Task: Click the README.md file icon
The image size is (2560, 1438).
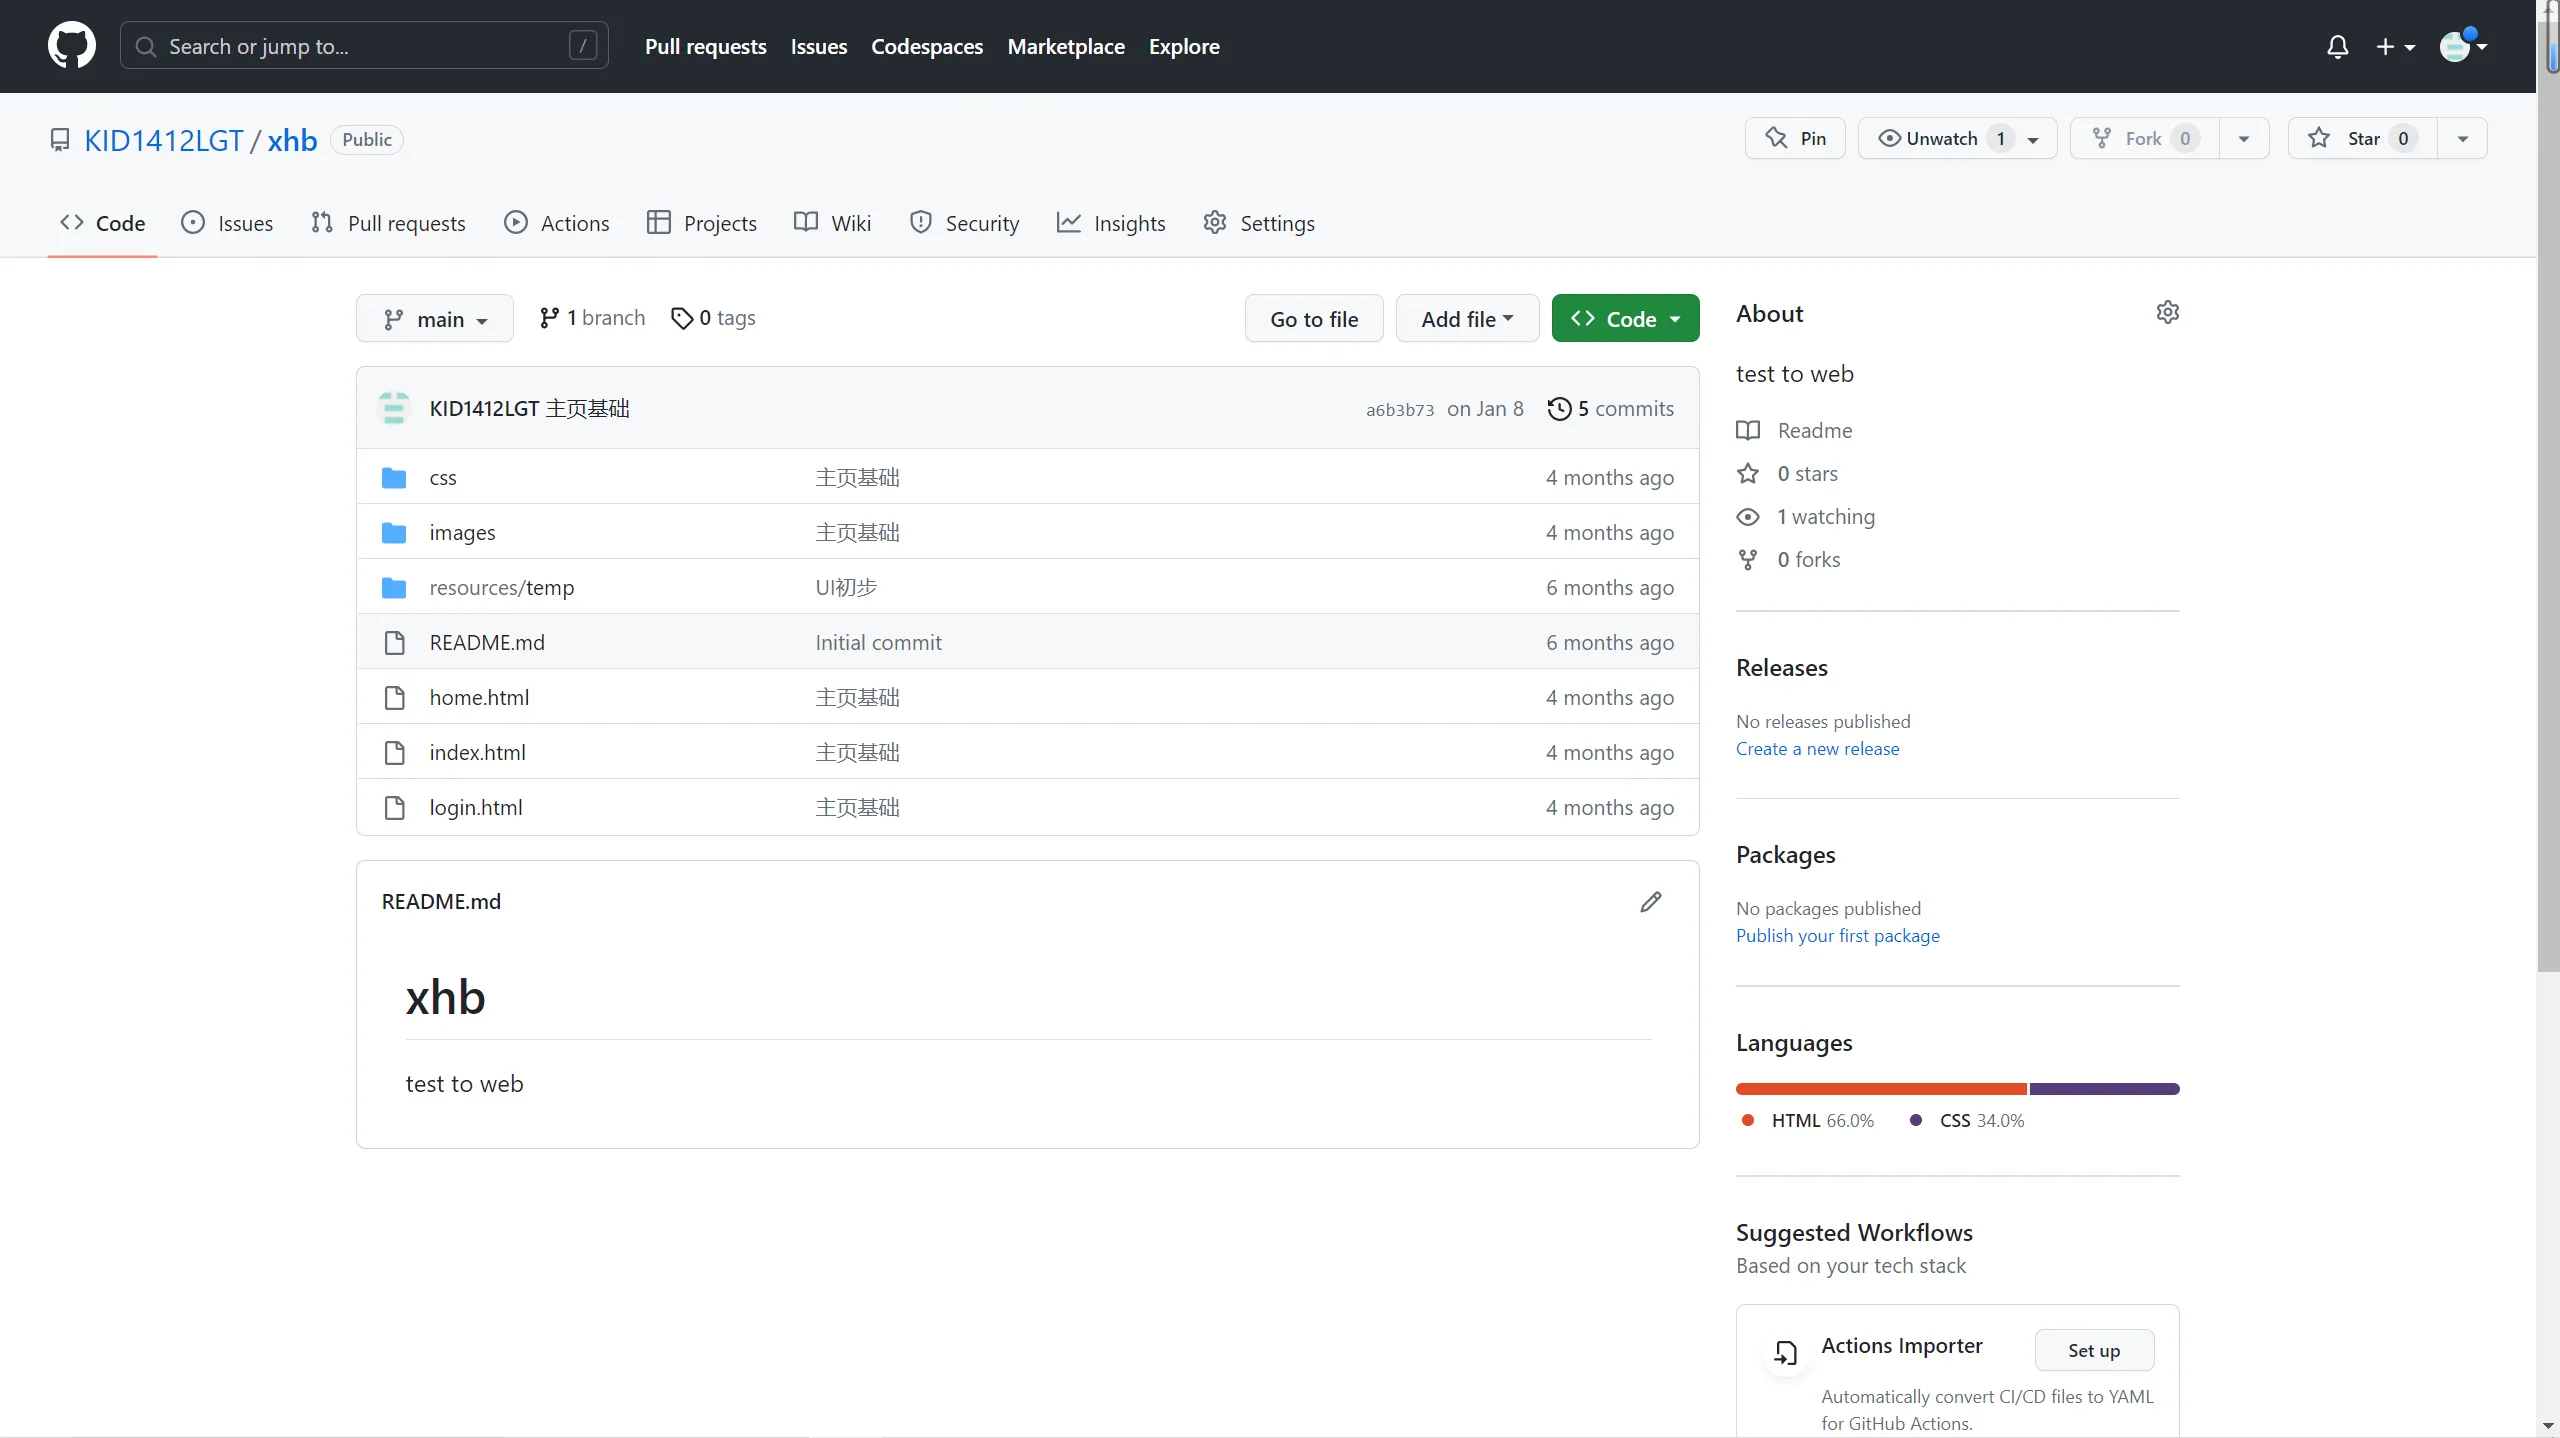Action: point(394,643)
